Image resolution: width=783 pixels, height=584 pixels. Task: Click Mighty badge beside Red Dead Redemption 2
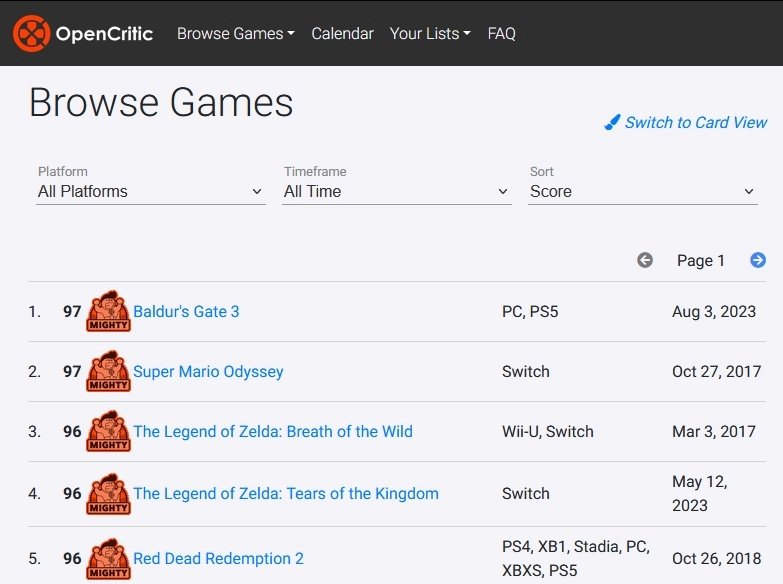coord(108,558)
